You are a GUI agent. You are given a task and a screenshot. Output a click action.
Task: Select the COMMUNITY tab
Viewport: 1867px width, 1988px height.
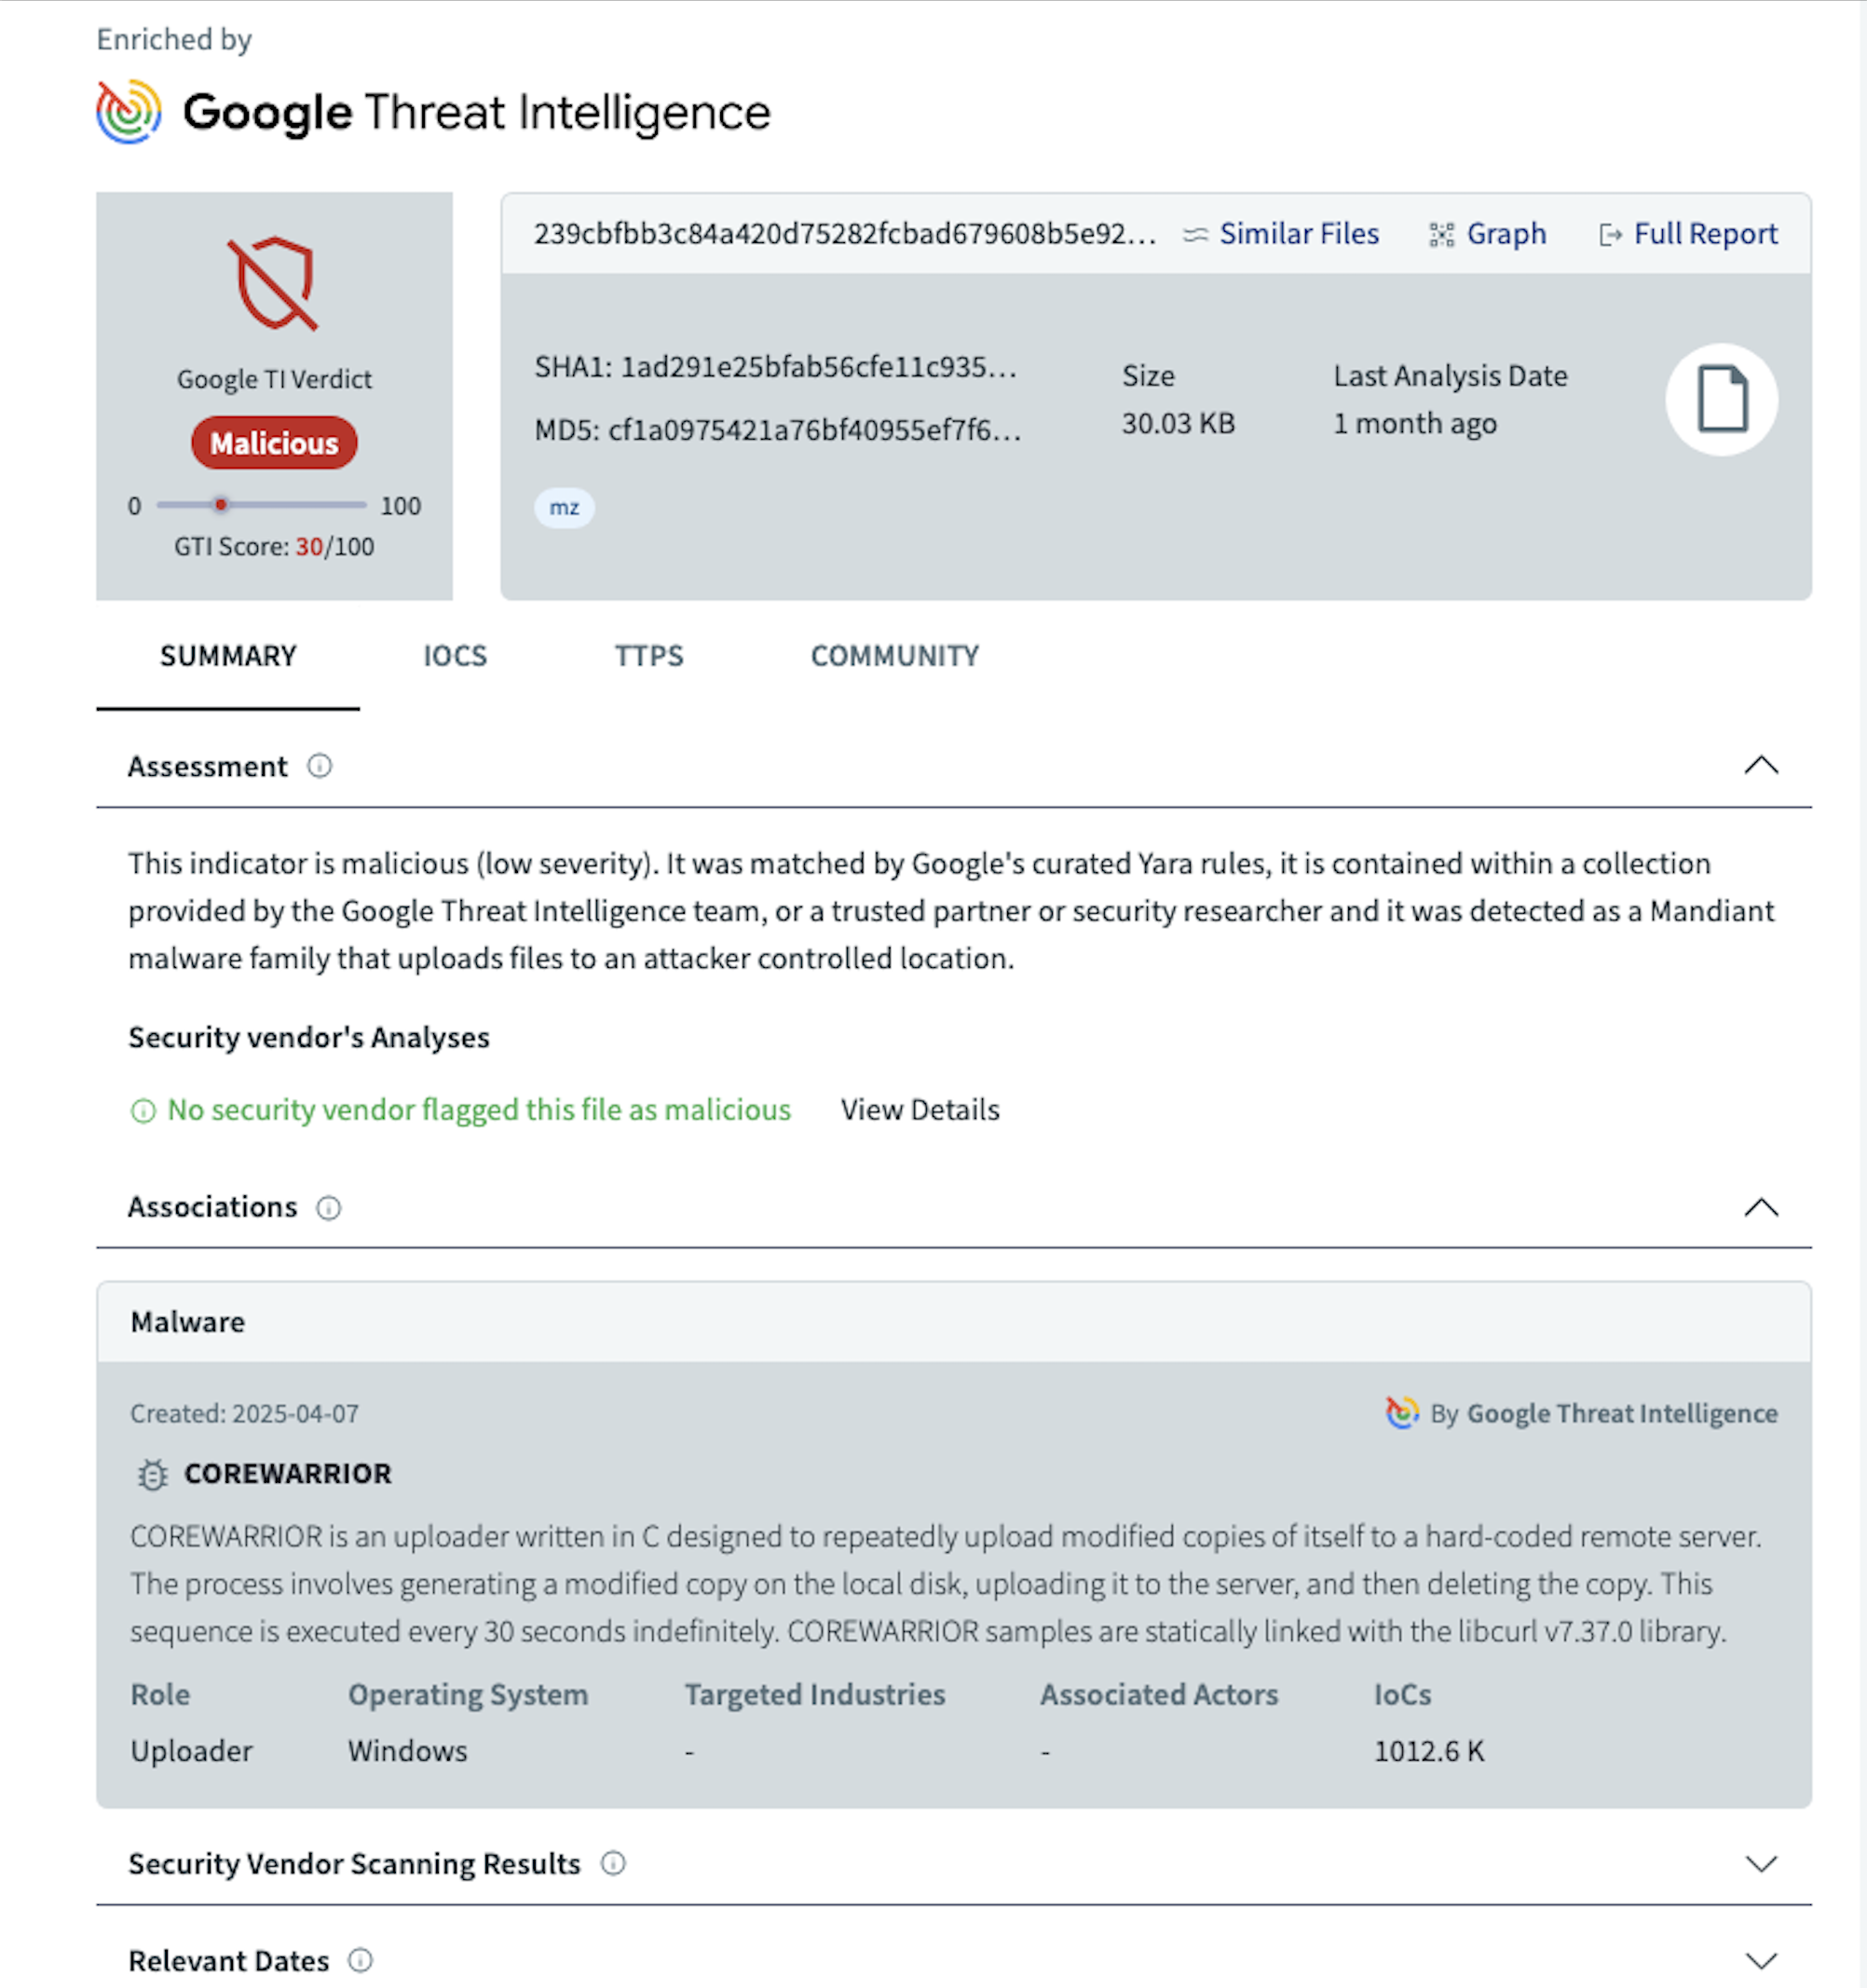click(894, 656)
